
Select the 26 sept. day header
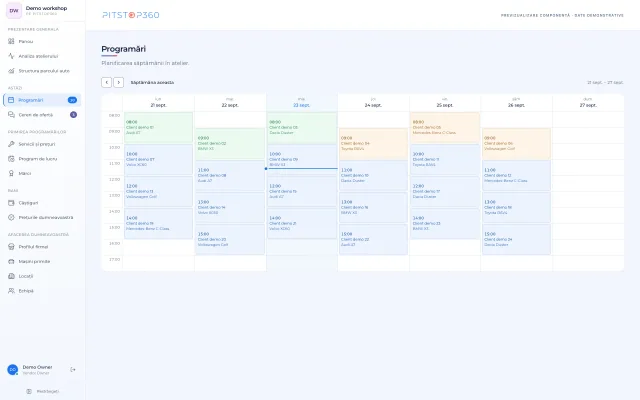click(516, 102)
